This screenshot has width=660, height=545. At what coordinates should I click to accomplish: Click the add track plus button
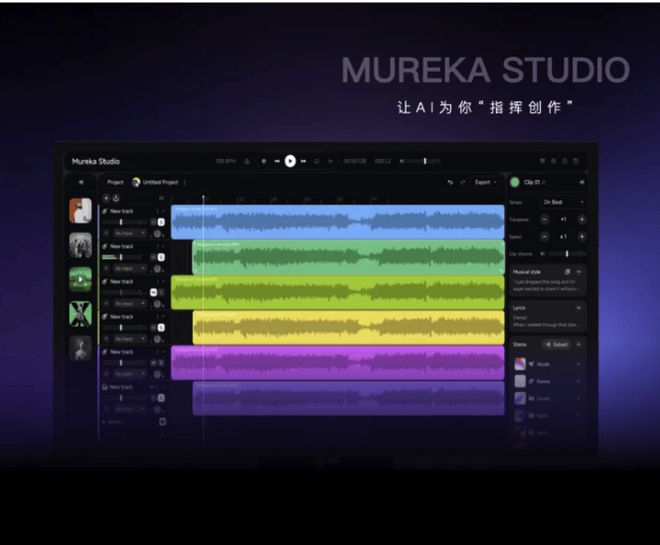coord(106,198)
